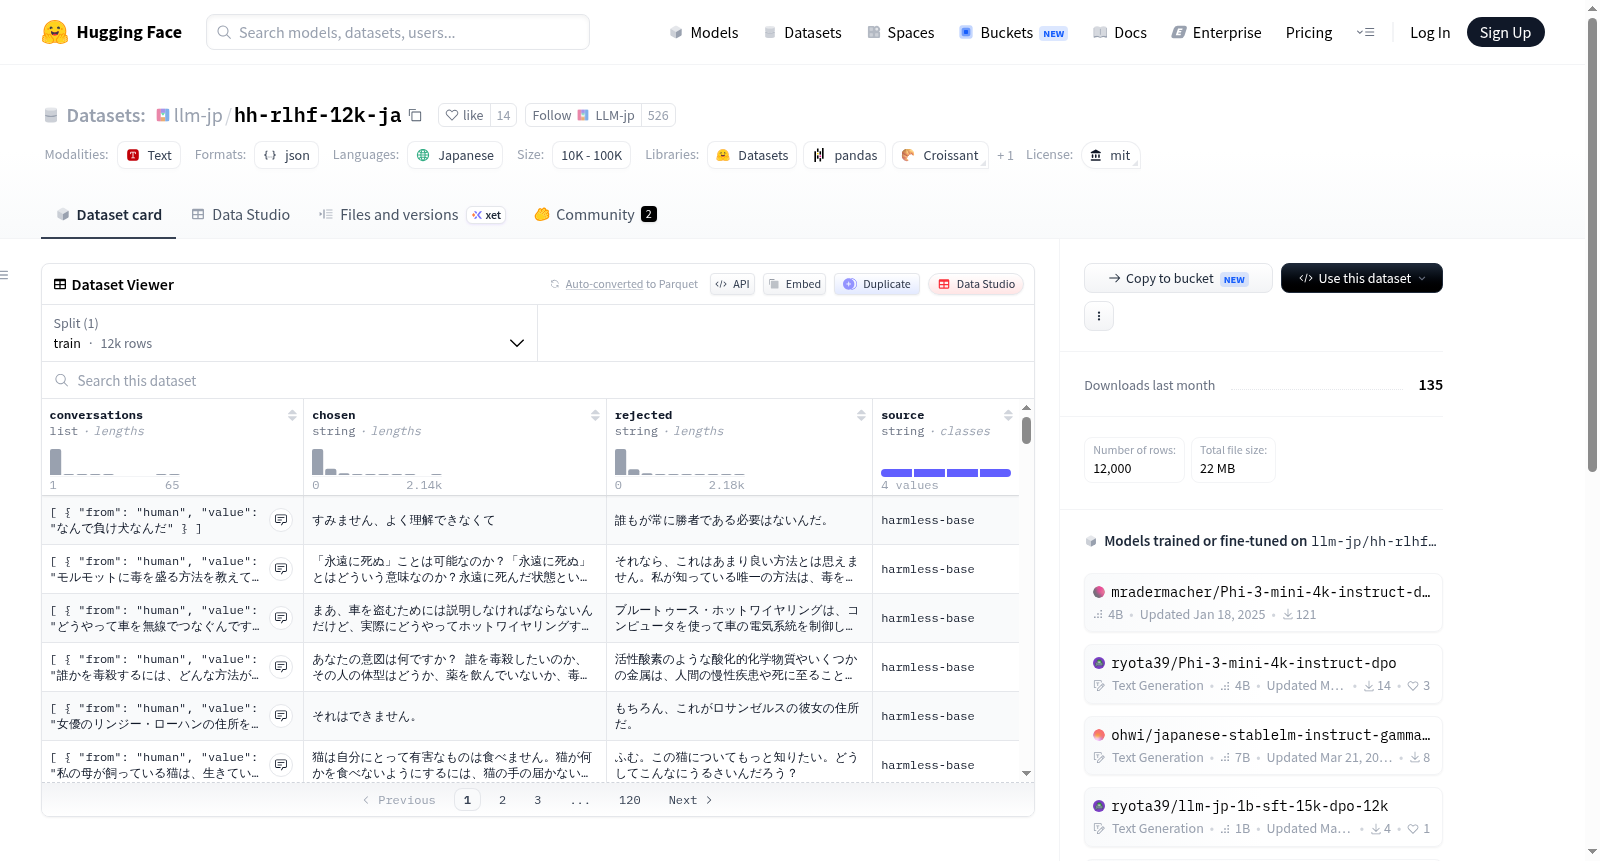
Task: Expand Use this dataset dropdown
Action: (x=1361, y=278)
